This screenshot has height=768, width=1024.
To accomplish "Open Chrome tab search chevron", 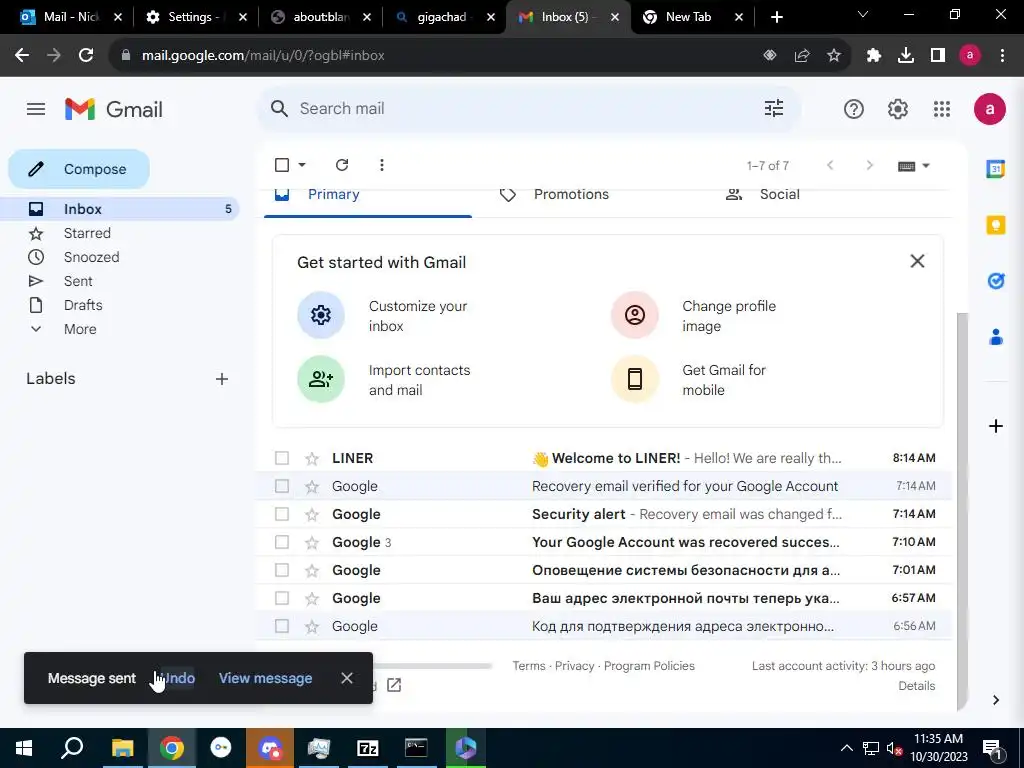I will [x=863, y=14].
